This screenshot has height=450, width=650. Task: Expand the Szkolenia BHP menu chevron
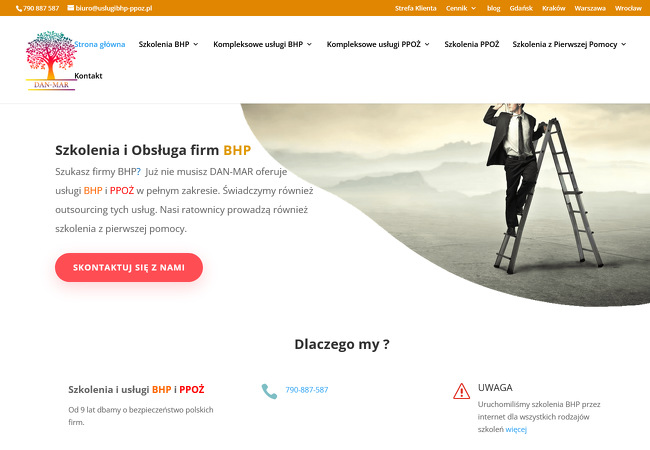[x=196, y=44]
